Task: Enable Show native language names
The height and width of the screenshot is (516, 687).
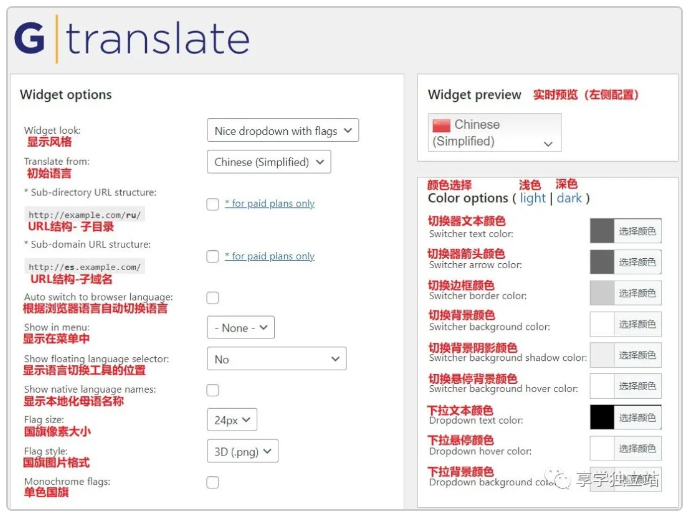Action: click(212, 390)
